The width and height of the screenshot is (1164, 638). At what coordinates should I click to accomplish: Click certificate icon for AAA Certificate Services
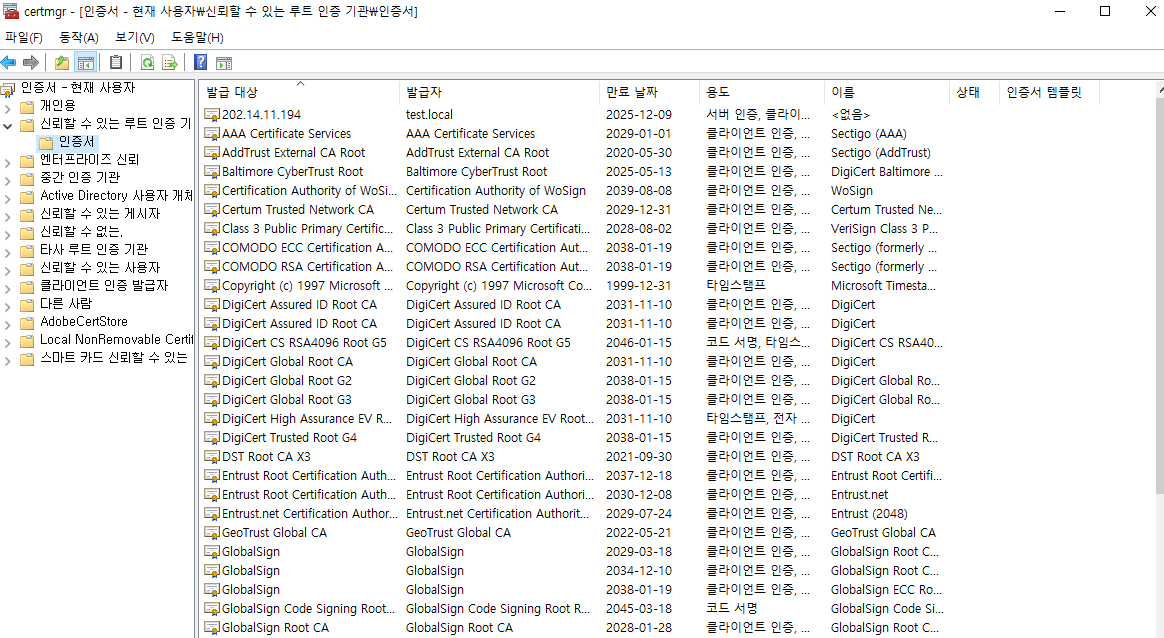(x=212, y=134)
